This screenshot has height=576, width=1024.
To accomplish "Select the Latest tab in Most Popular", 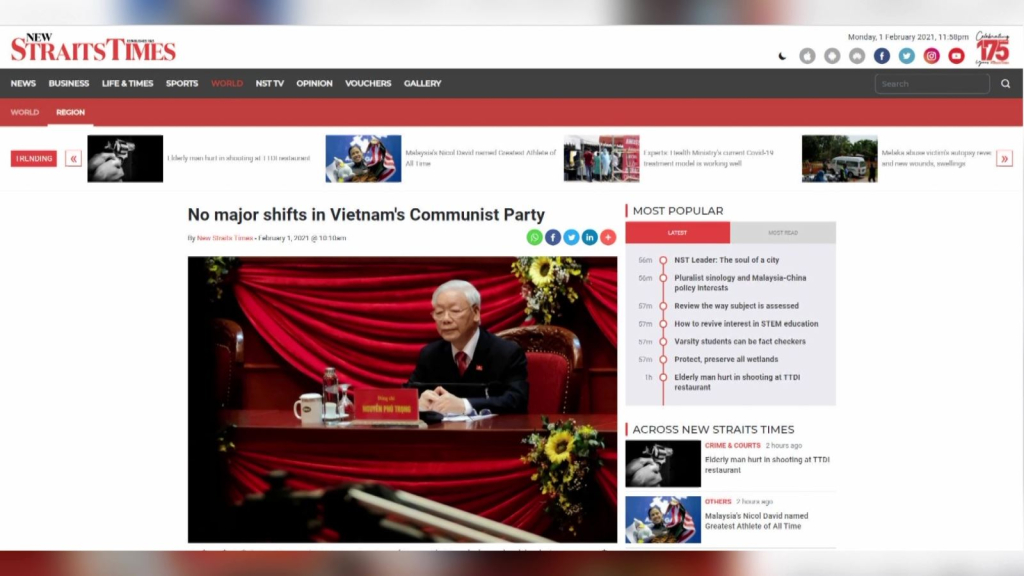I will point(677,233).
